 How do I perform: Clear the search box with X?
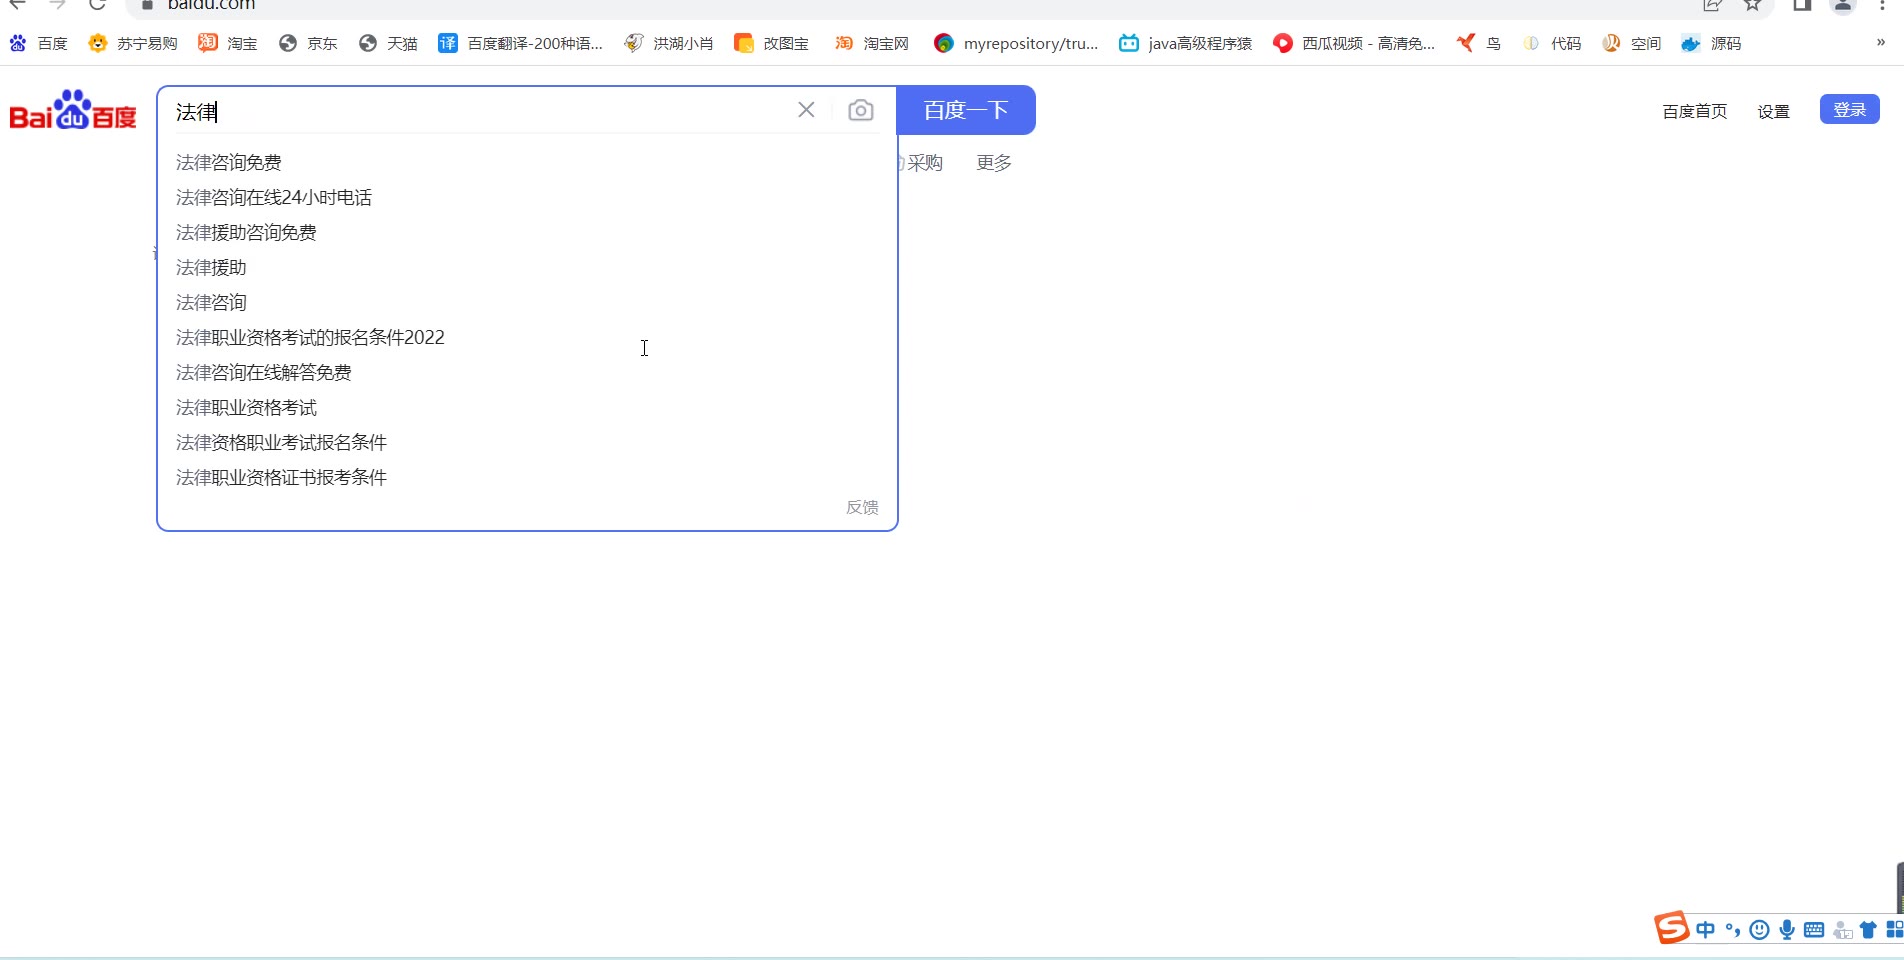(x=806, y=110)
